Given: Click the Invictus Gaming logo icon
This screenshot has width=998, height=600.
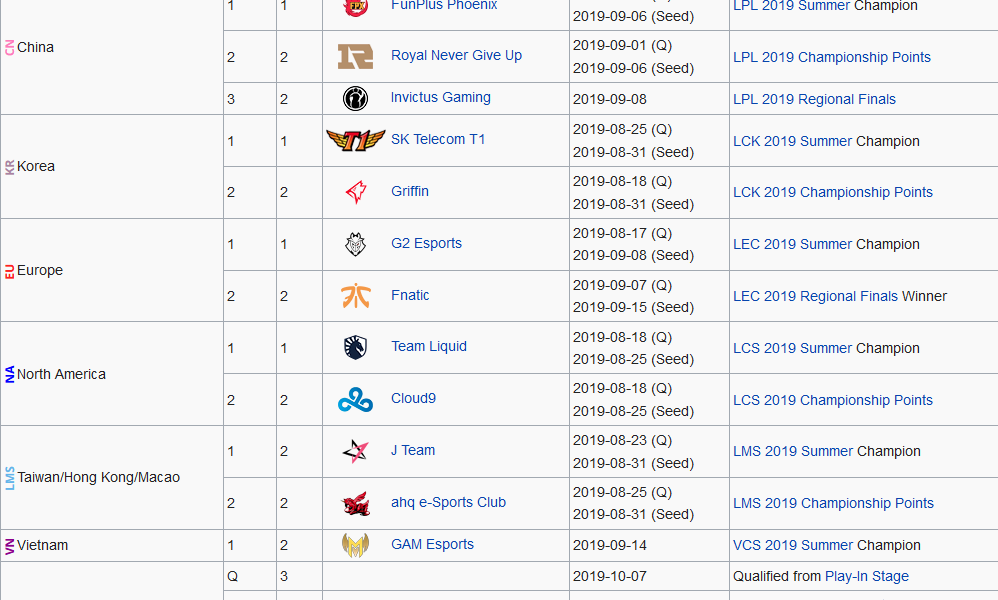Looking at the screenshot, I should click(x=355, y=98).
